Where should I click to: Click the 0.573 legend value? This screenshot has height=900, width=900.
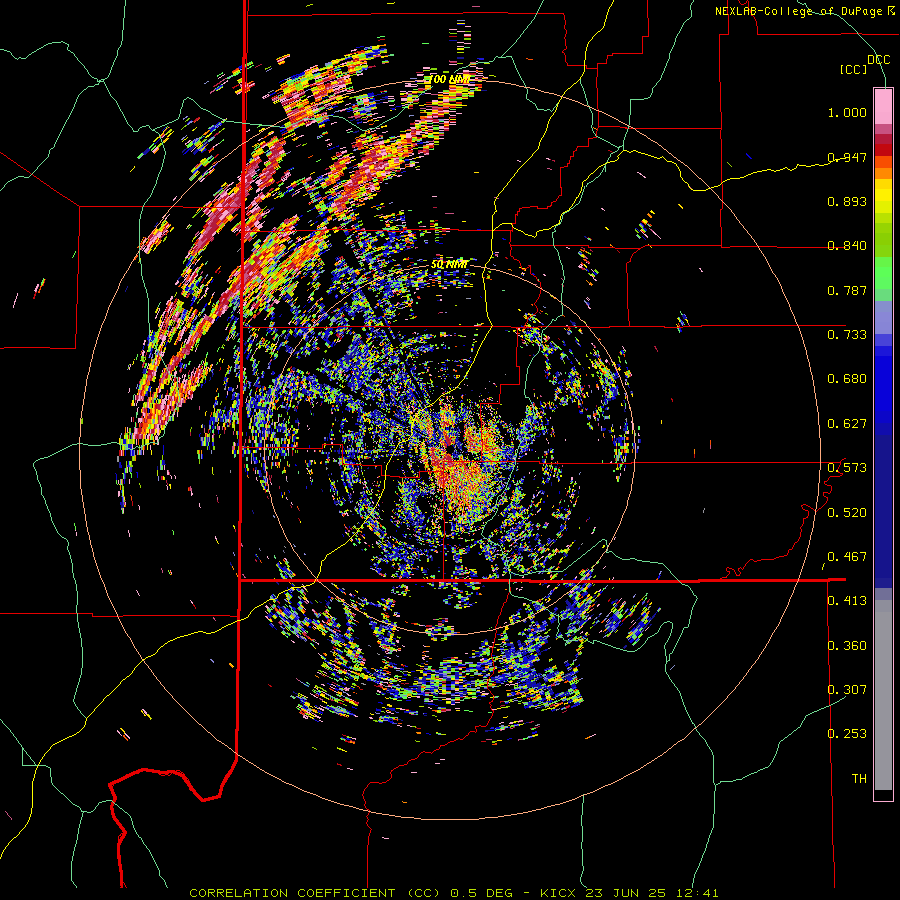pyautogui.click(x=847, y=468)
